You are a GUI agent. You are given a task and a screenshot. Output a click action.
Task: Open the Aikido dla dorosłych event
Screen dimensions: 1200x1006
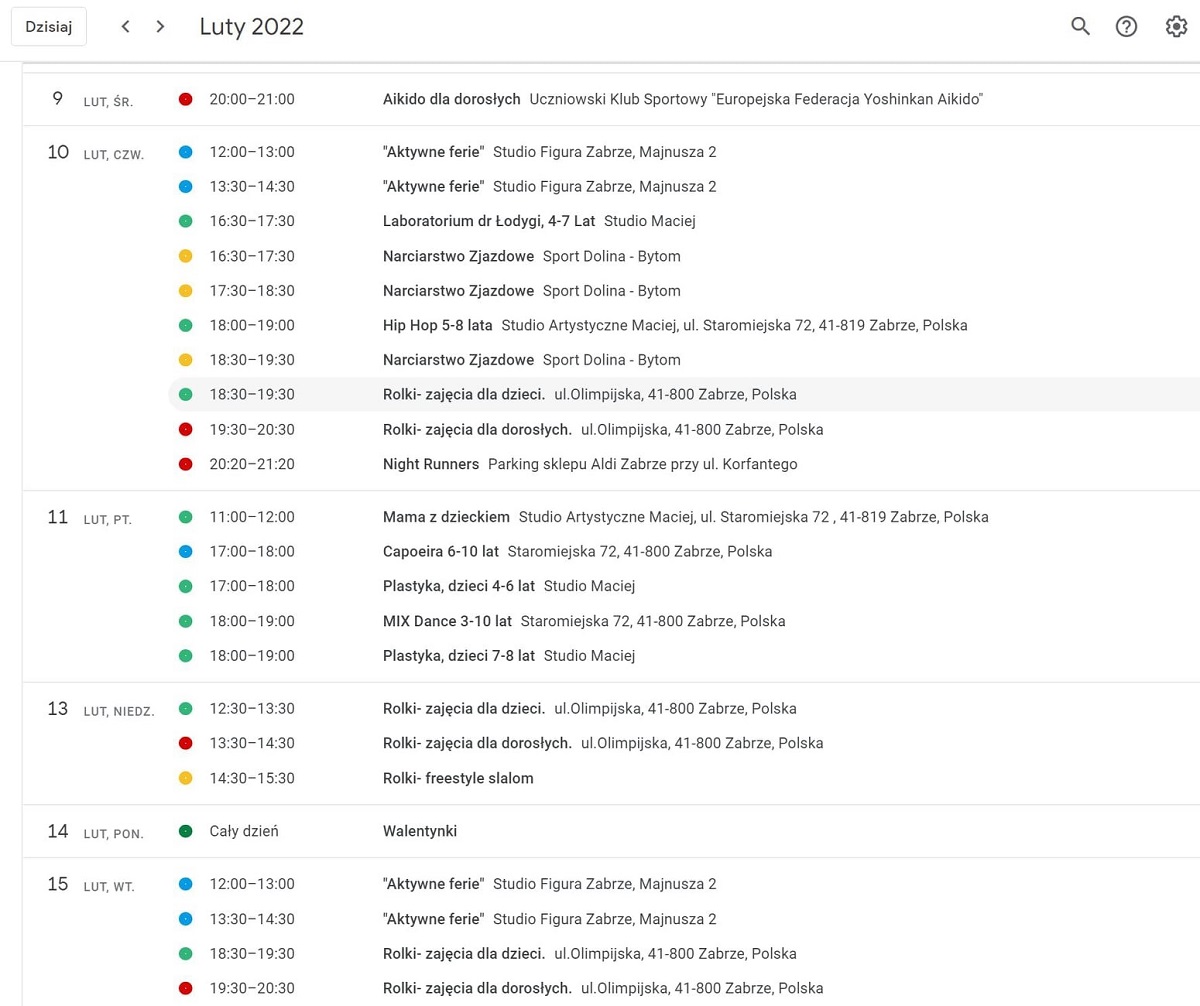pyautogui.click(x=451, y=99)
